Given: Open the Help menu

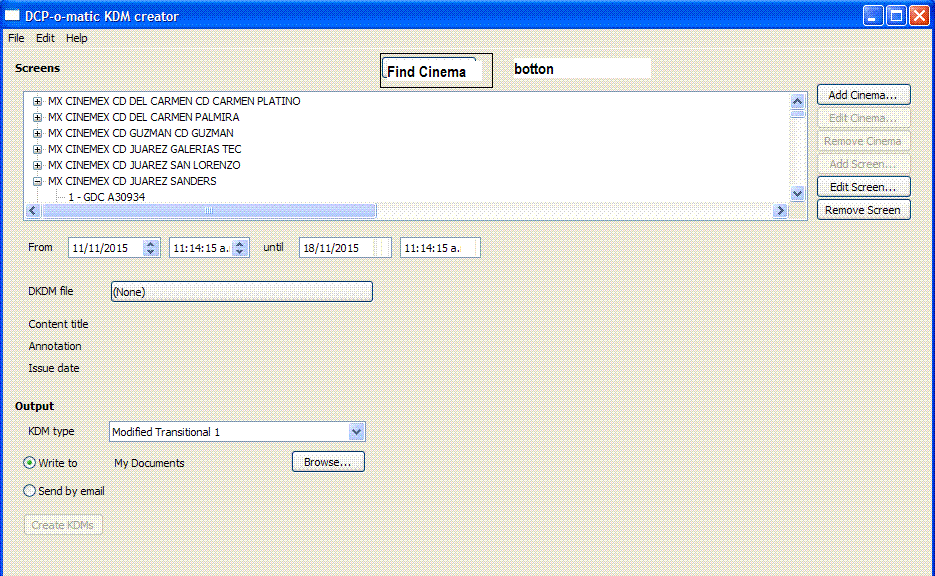Looking at the screenshot, I should [x=77, y=38].
